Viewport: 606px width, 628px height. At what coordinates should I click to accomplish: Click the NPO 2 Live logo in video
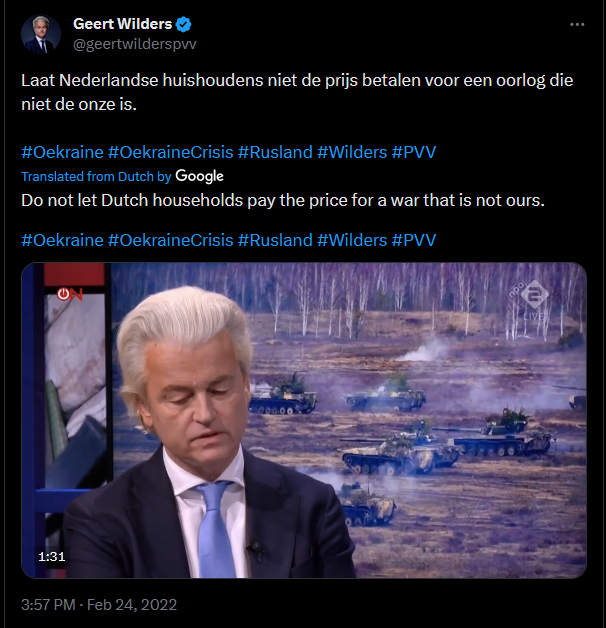[529, 299]
